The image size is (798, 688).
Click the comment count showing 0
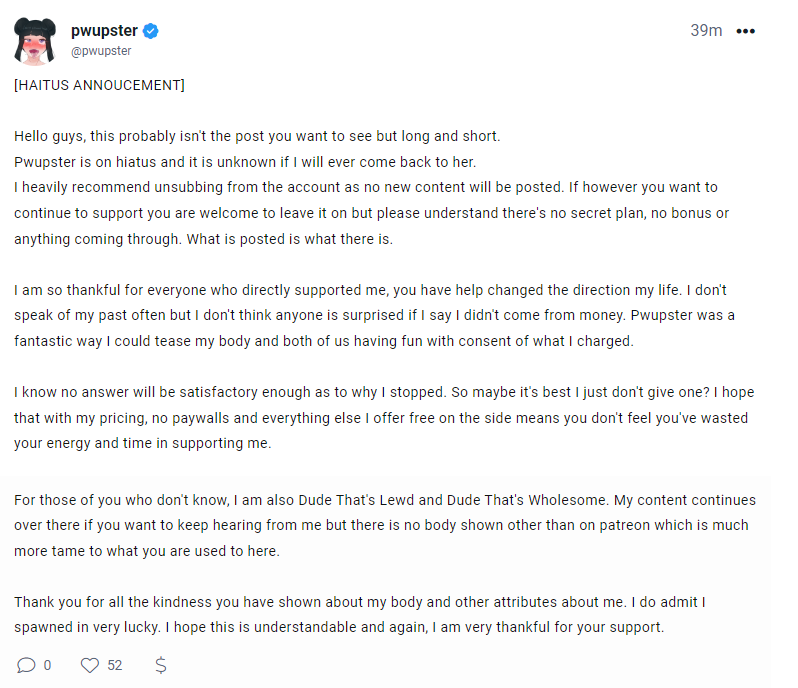point(47,665)
